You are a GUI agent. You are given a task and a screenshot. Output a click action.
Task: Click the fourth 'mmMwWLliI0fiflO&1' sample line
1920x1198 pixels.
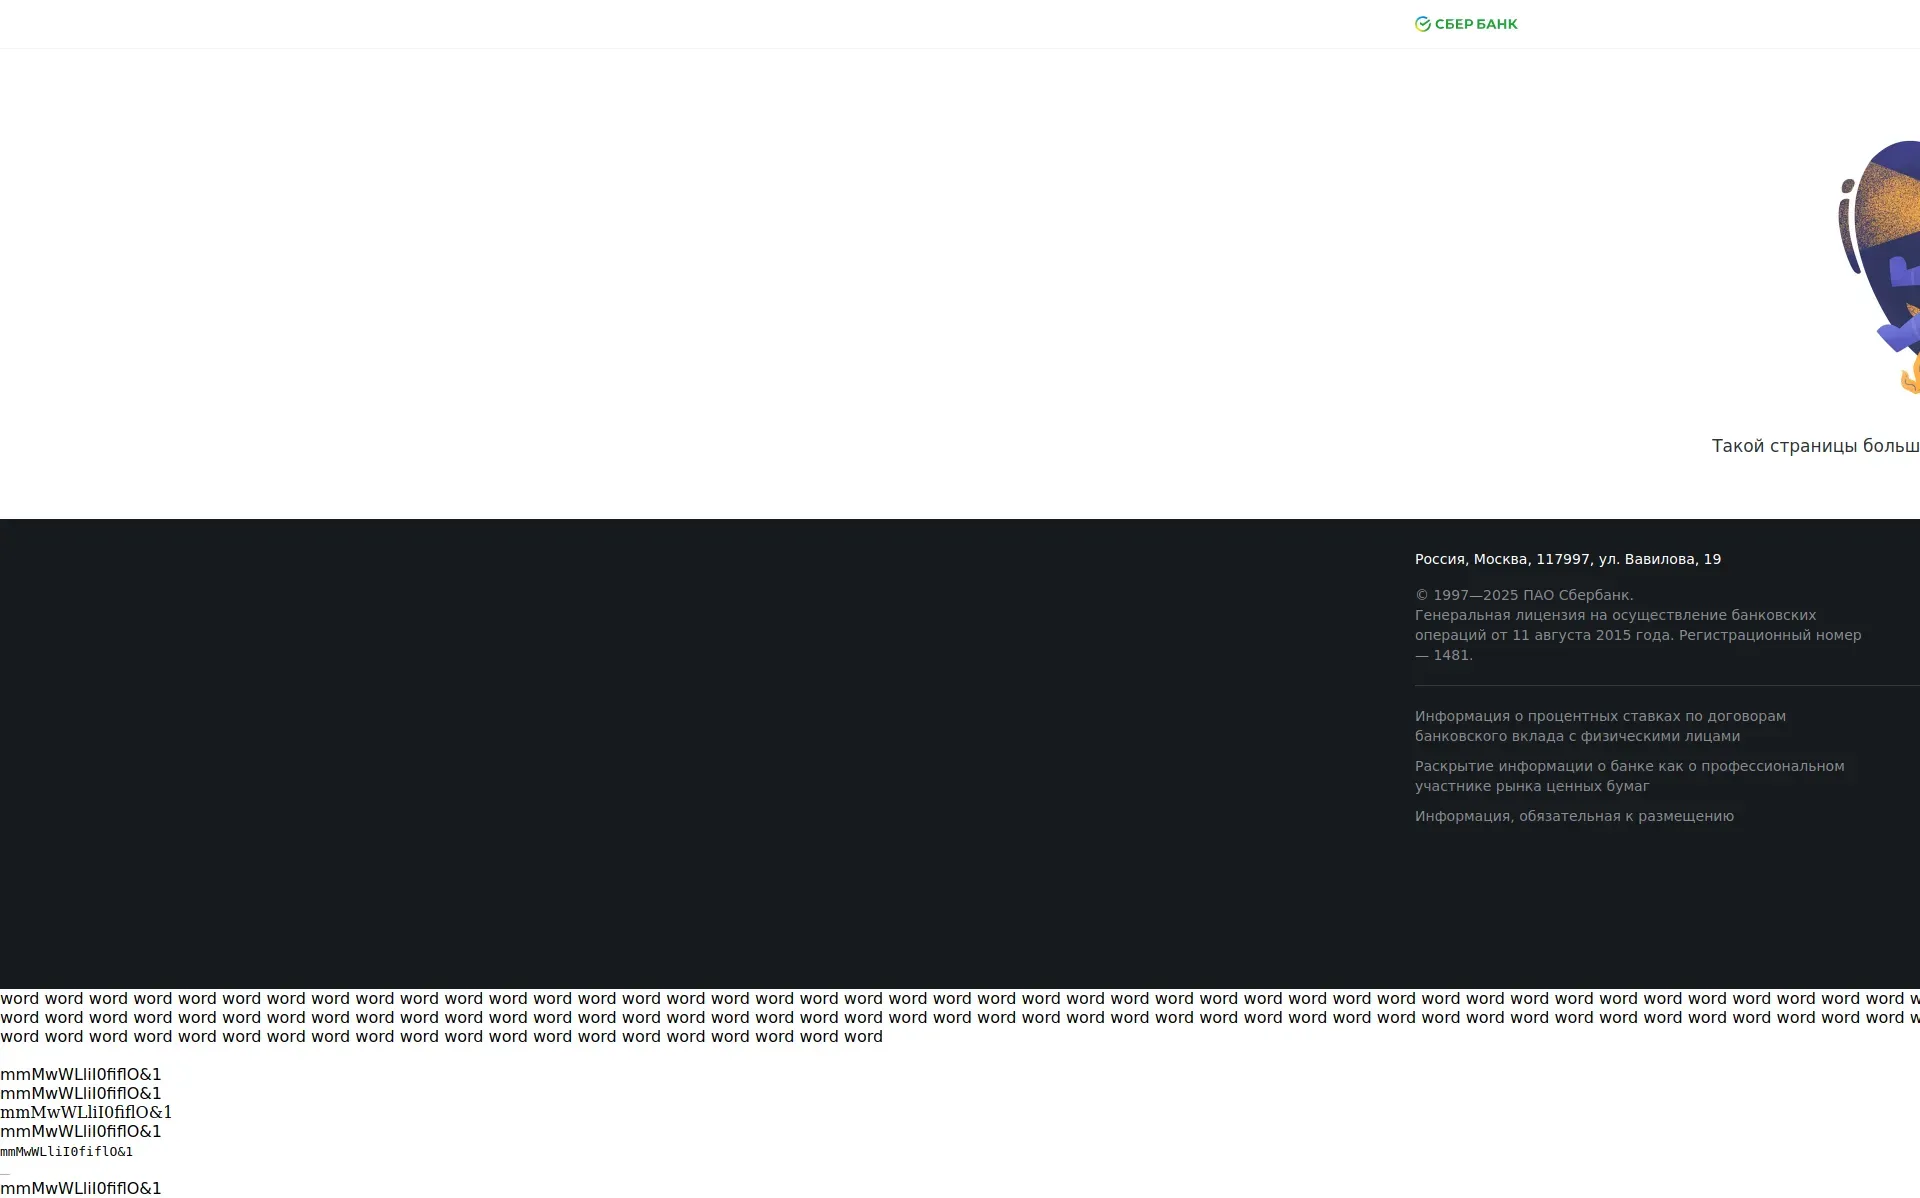(80, 1131)
